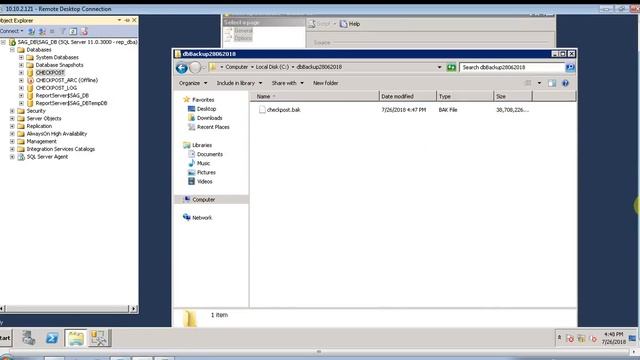Click the search magnifier in Explorer
This screenshot has height=360, width=640.
(570, 67)
